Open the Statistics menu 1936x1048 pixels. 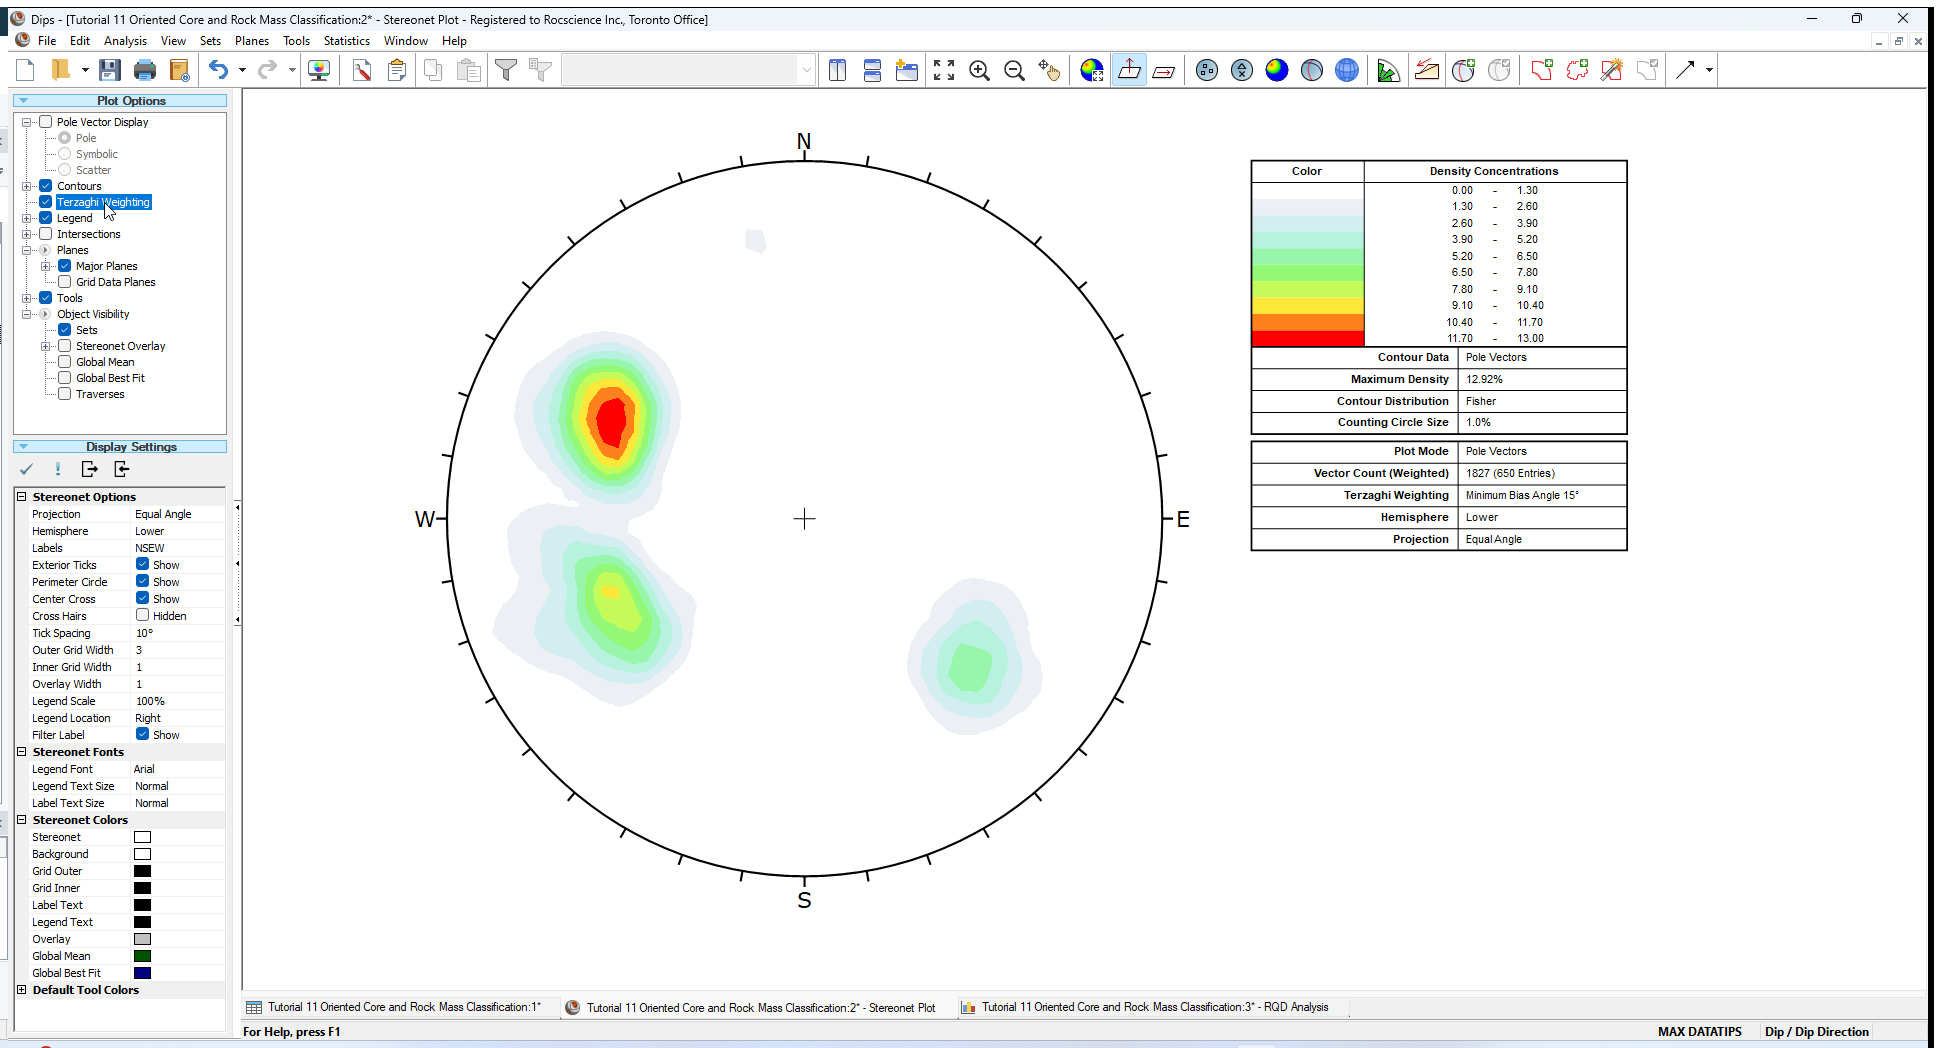[x=347, y=41]
